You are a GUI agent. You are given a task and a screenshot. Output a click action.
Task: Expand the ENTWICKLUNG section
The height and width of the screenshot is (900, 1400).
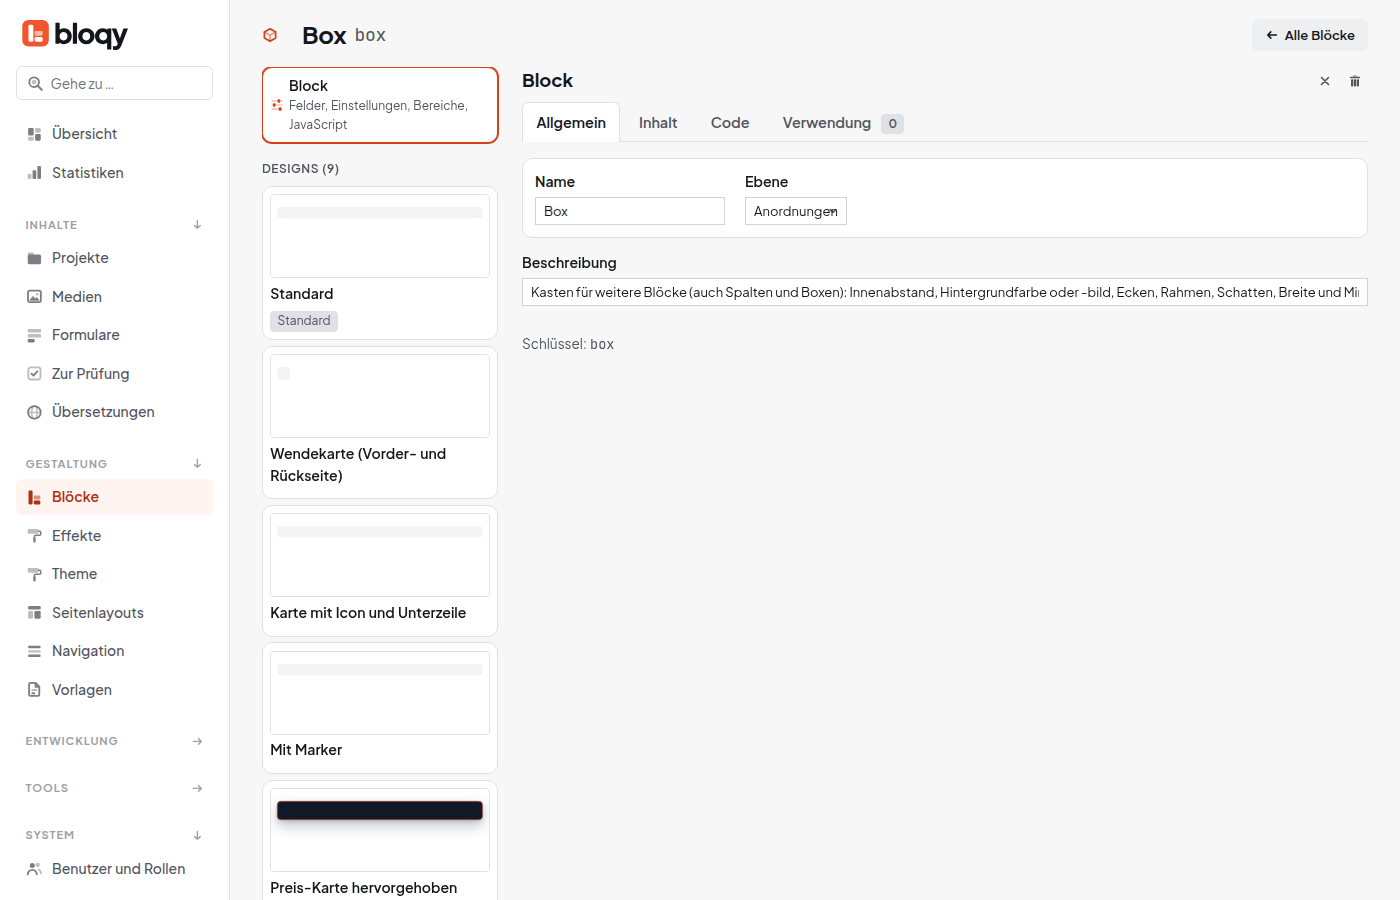coord(197,741)
